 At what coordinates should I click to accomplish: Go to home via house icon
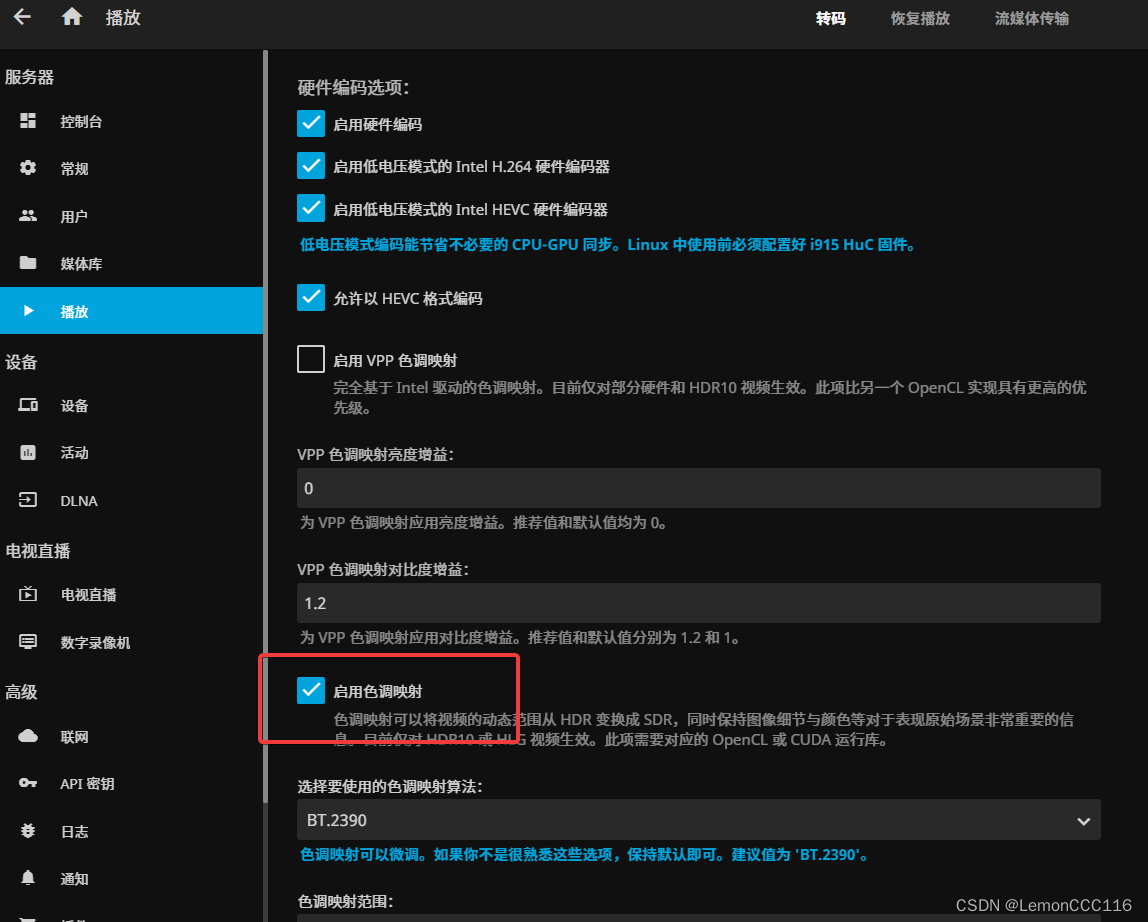point(72,17)
